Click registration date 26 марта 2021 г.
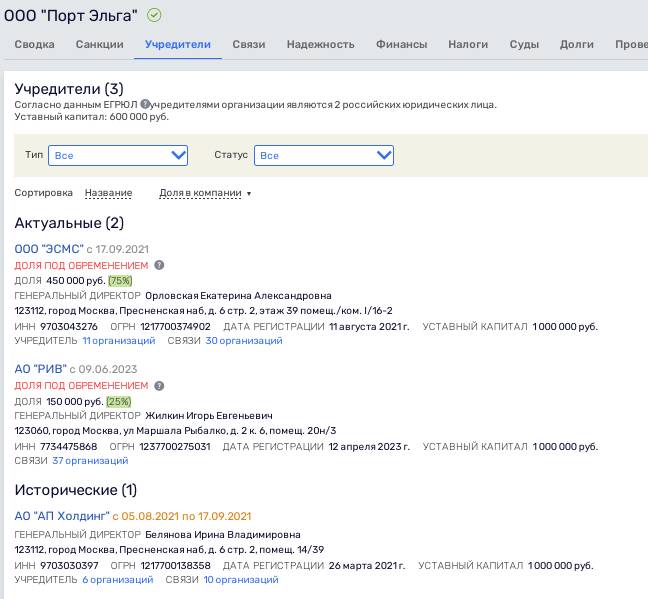This screenshot has height=599, width=648. [x=367, y=566]
